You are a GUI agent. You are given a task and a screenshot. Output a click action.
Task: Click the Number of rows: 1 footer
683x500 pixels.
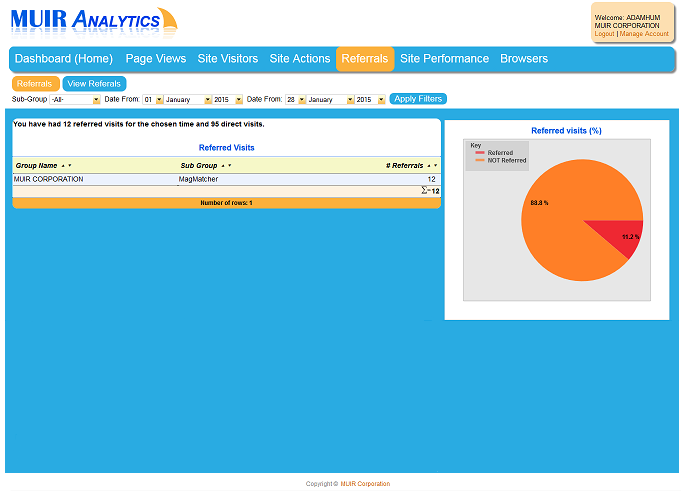click(x=227, y=203)
